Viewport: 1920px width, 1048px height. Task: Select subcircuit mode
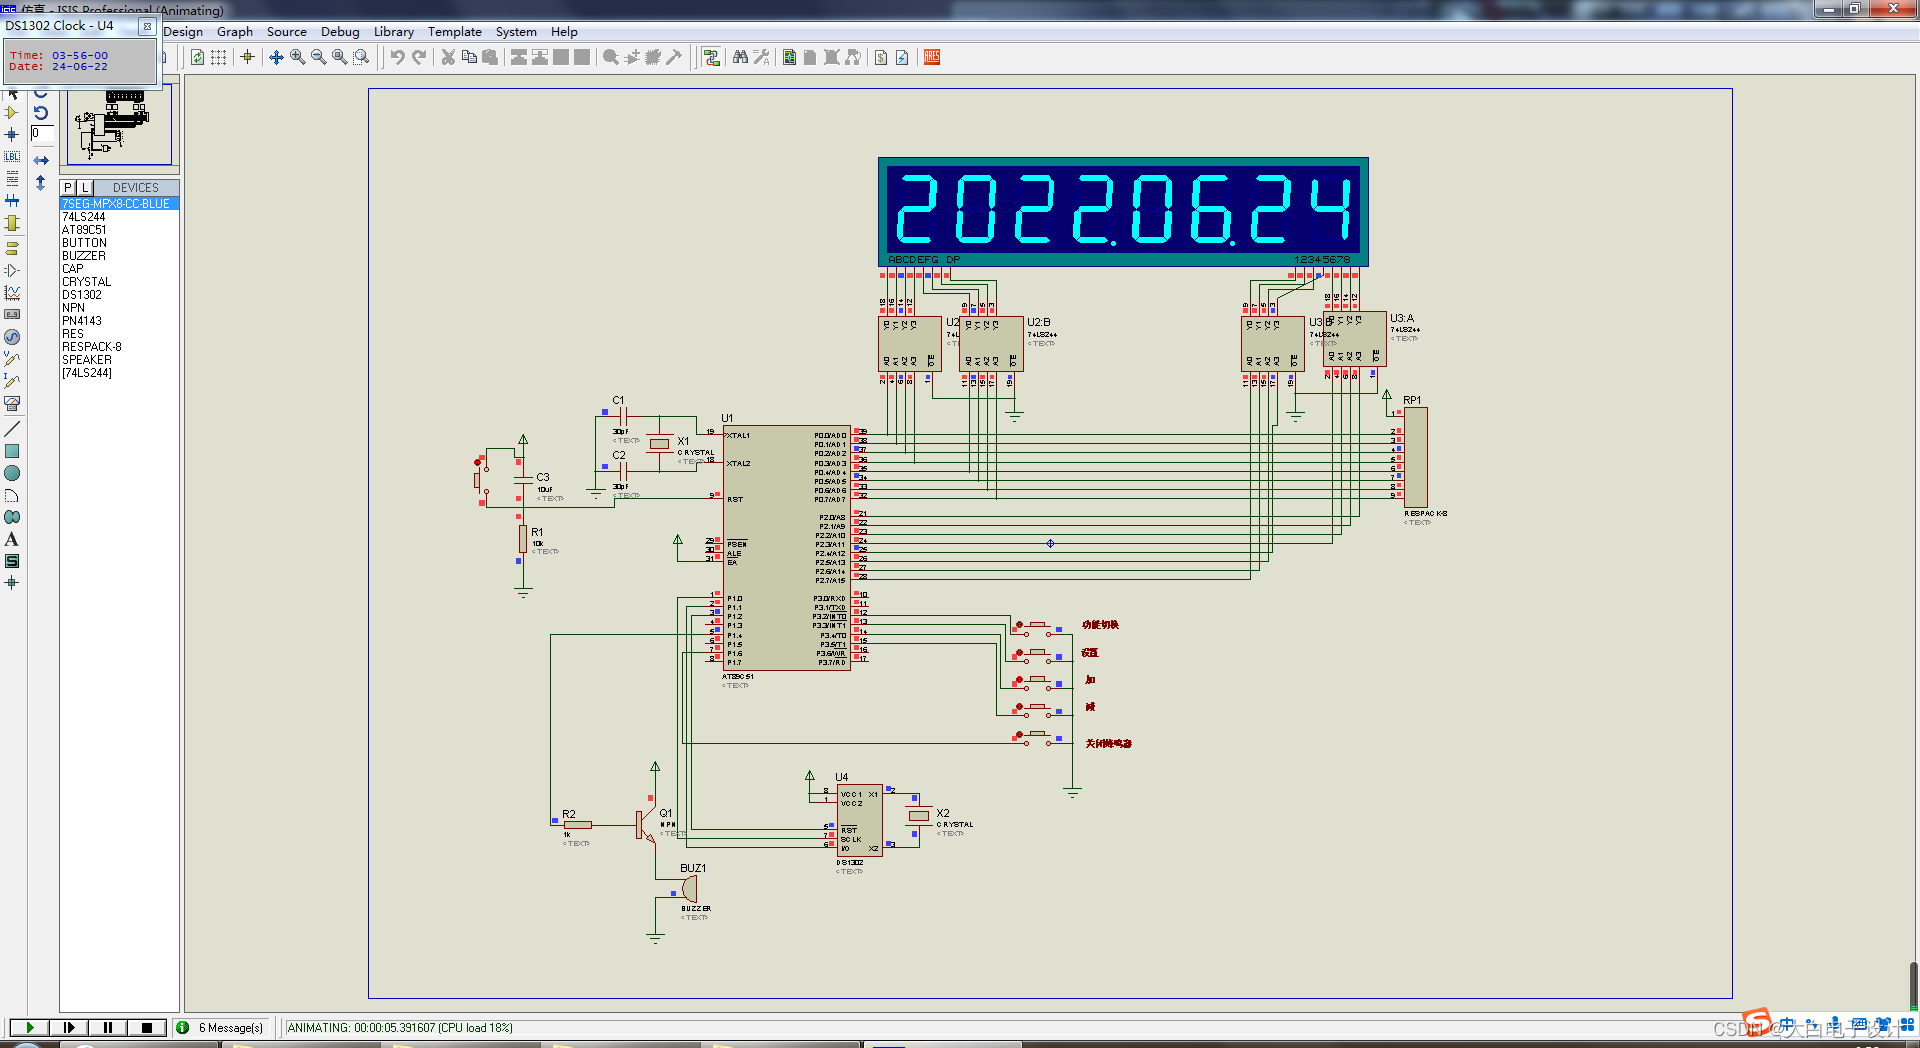point(12,223)
